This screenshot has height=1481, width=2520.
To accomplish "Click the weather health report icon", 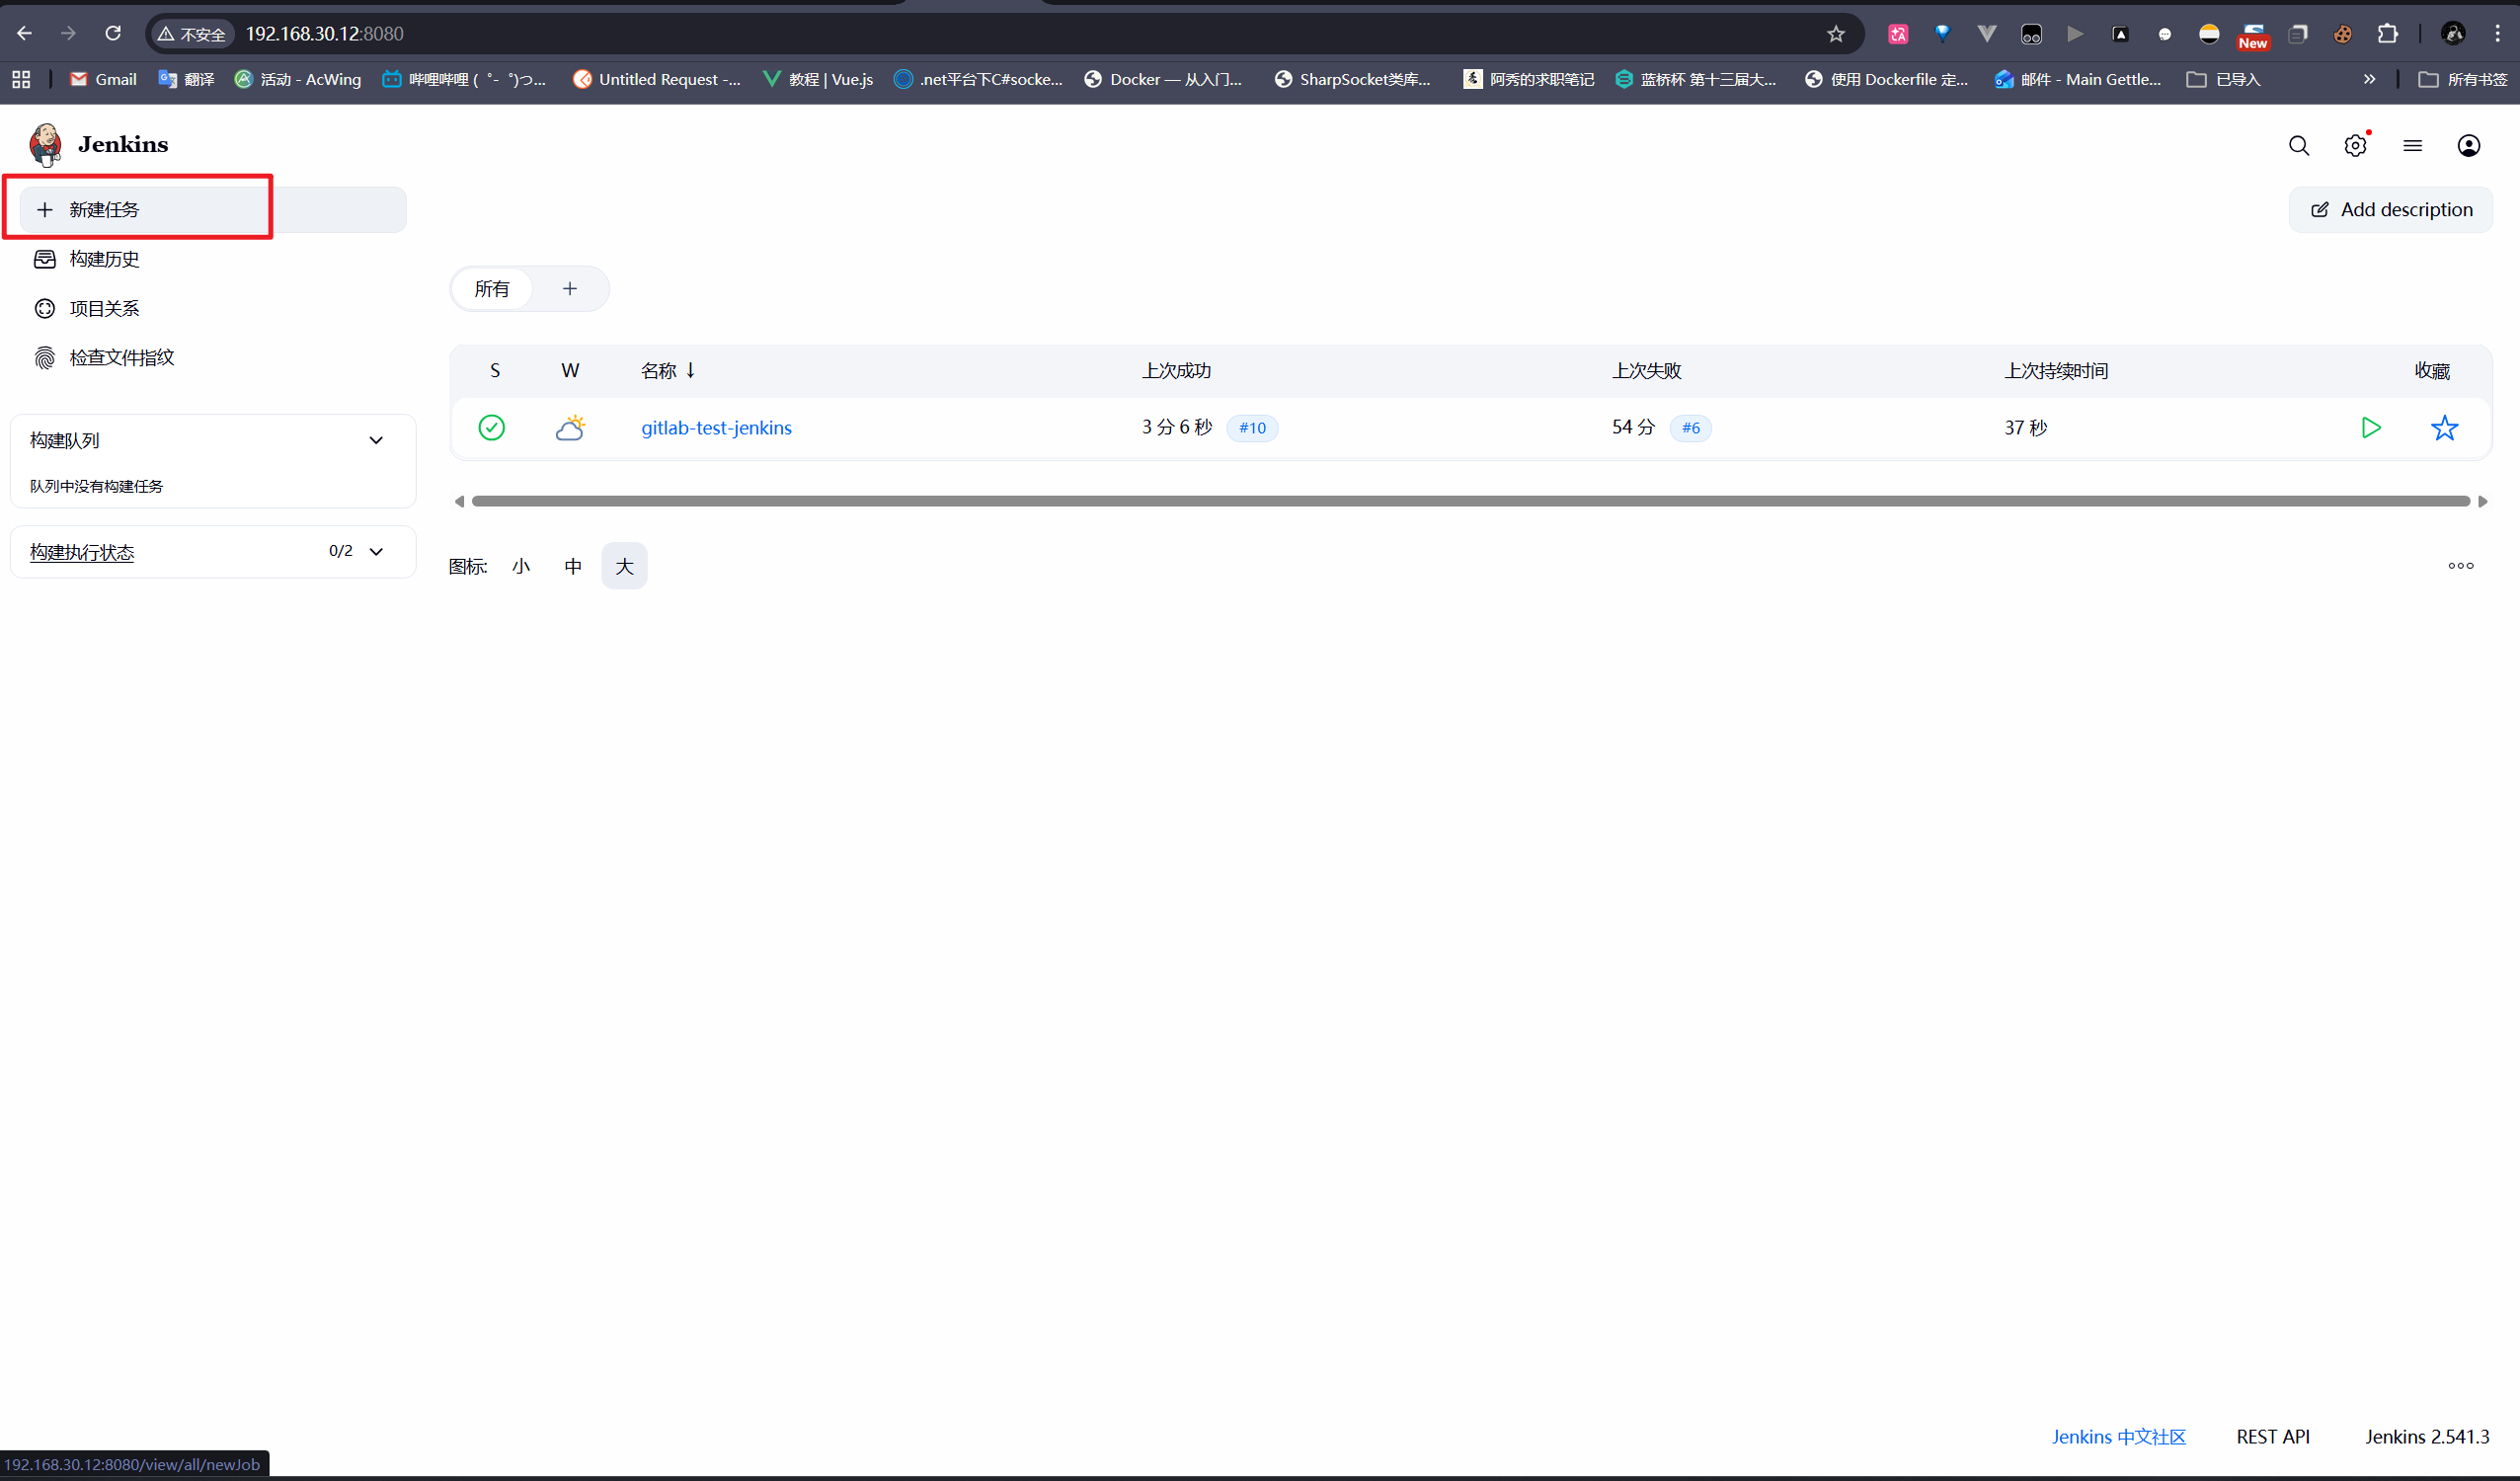I will coord(570,428).
